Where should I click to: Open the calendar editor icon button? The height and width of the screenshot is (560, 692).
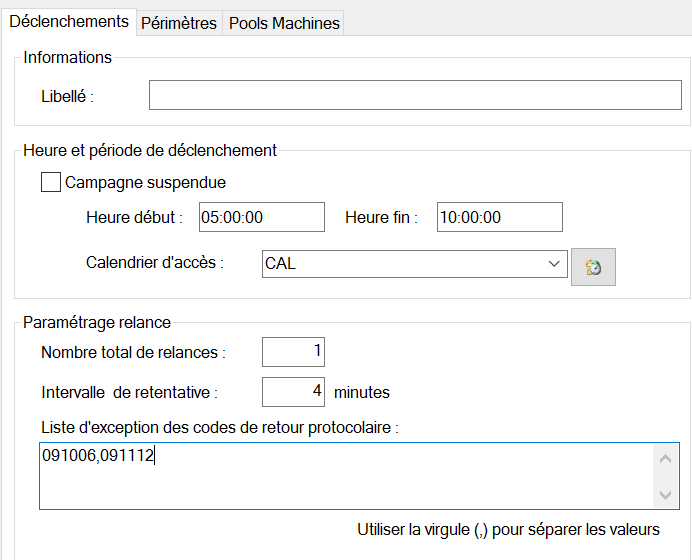(x=593, y=267)
